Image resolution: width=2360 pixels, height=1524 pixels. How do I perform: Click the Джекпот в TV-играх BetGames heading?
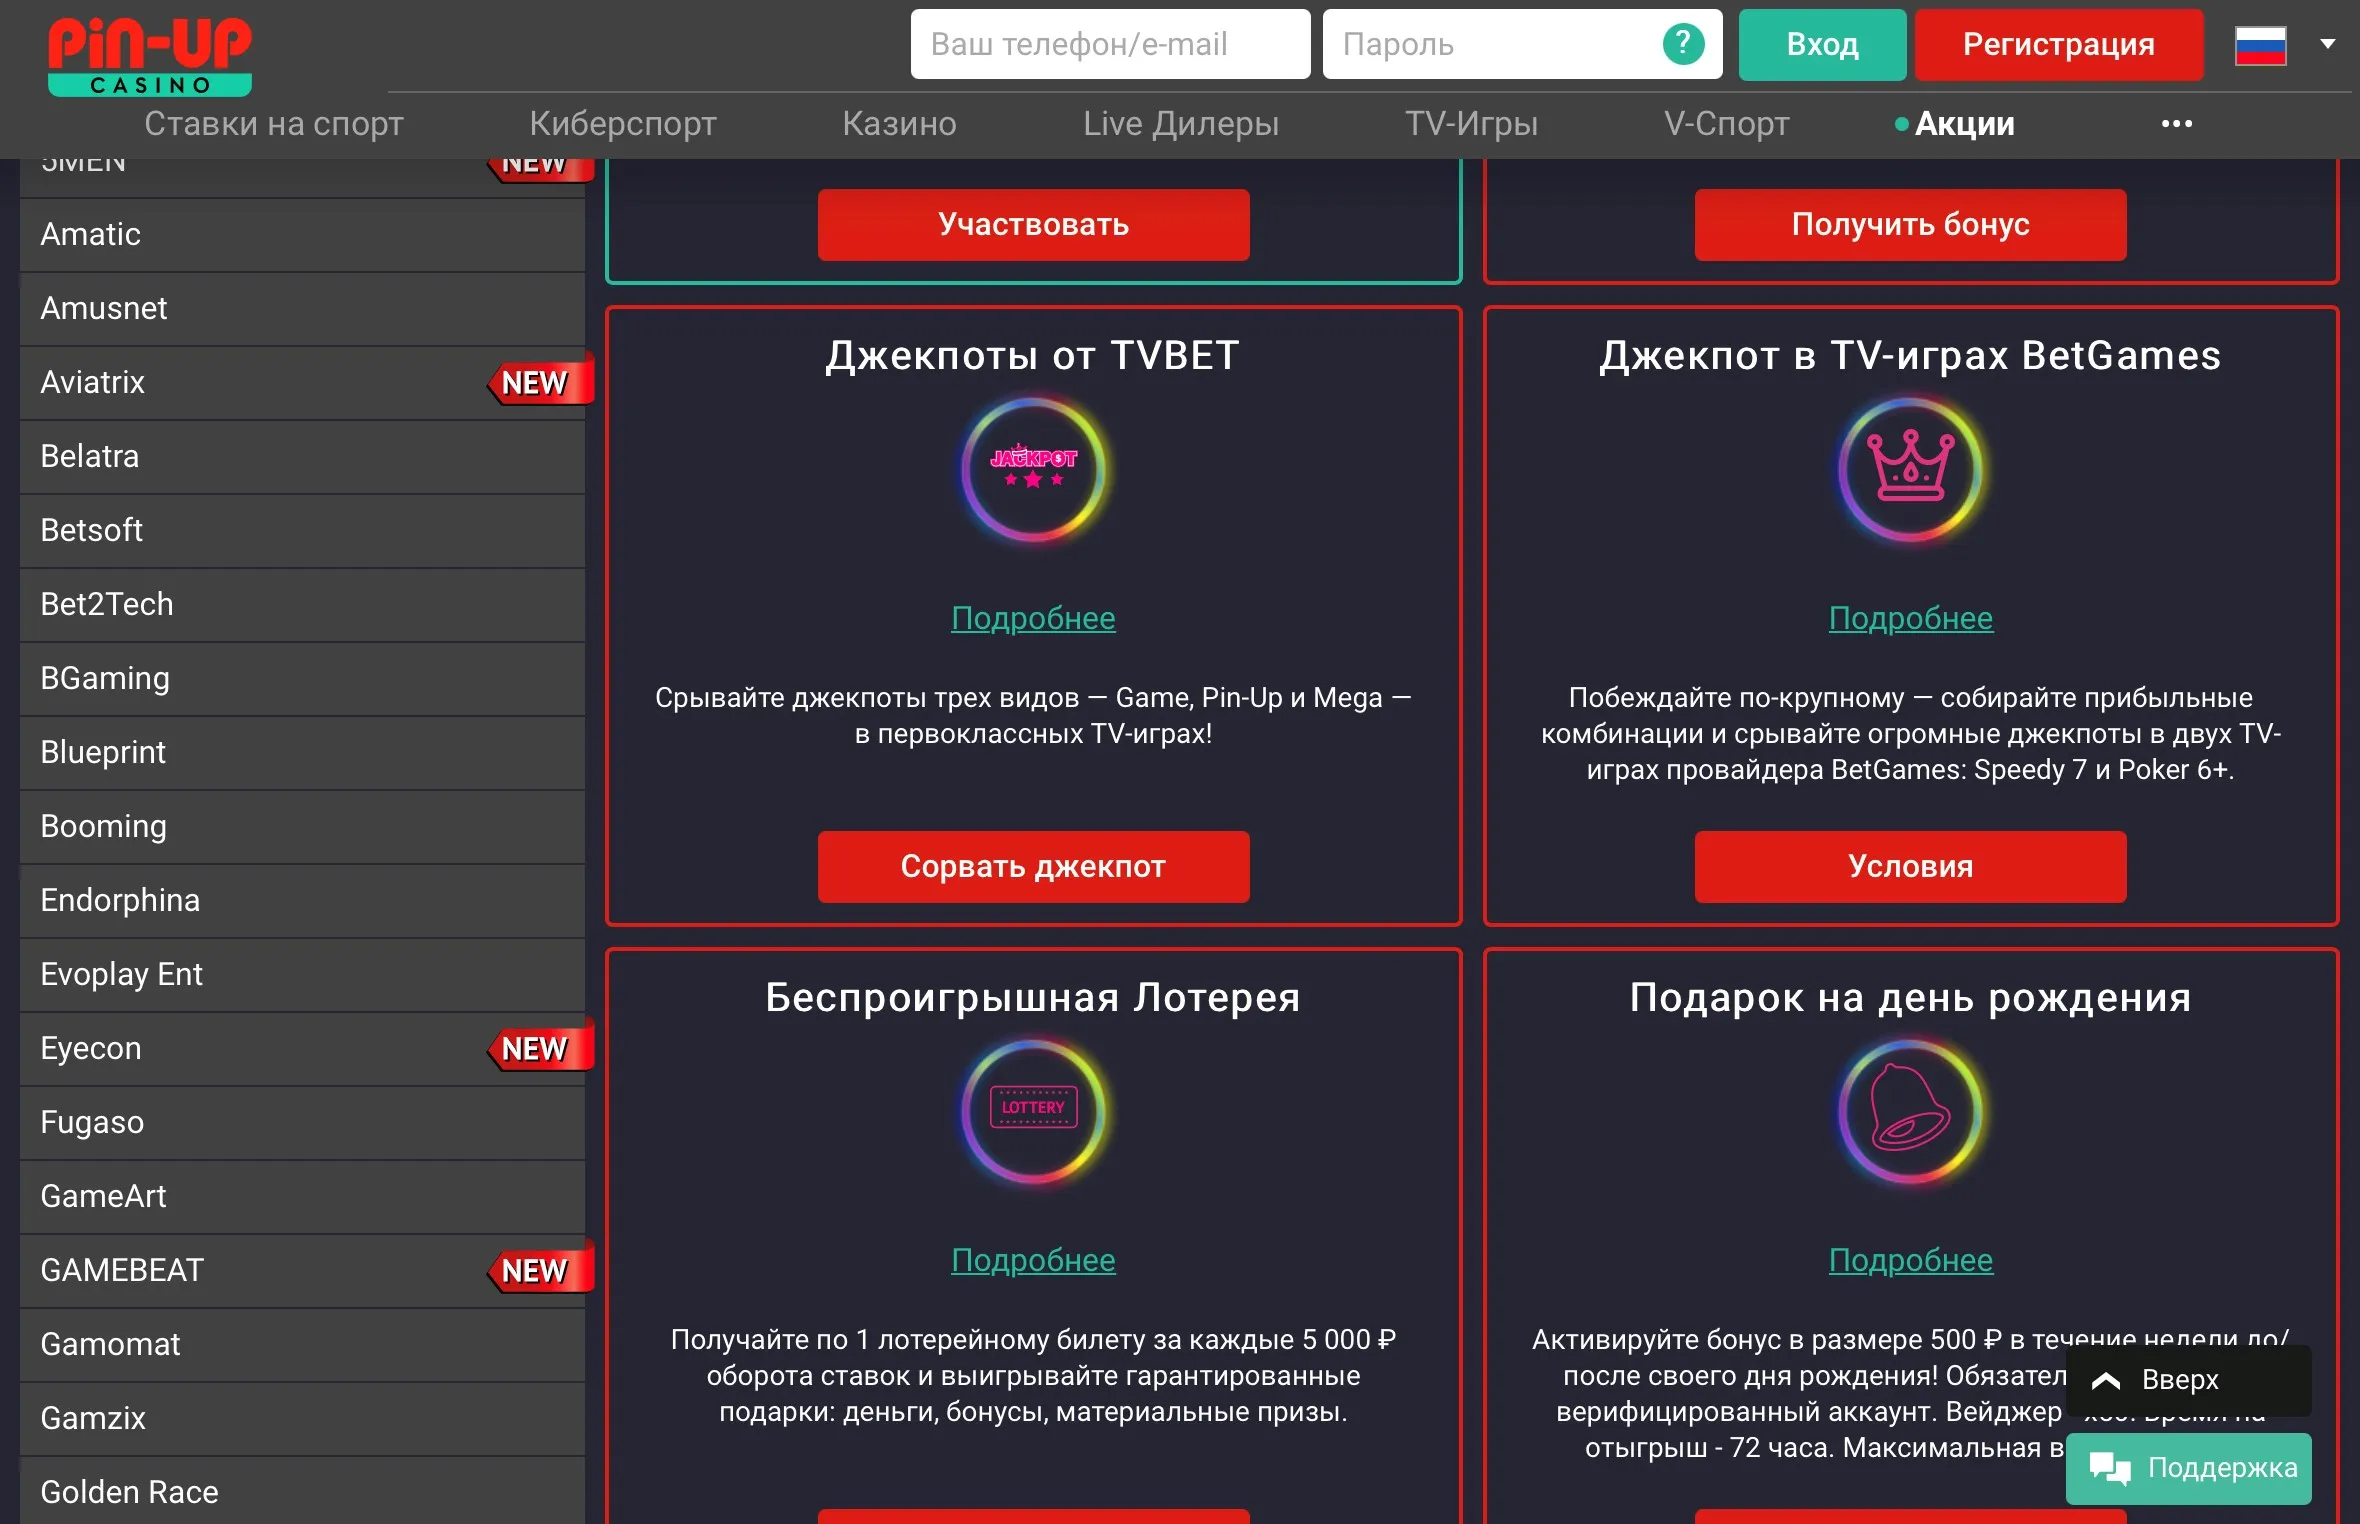point(1910,356)
